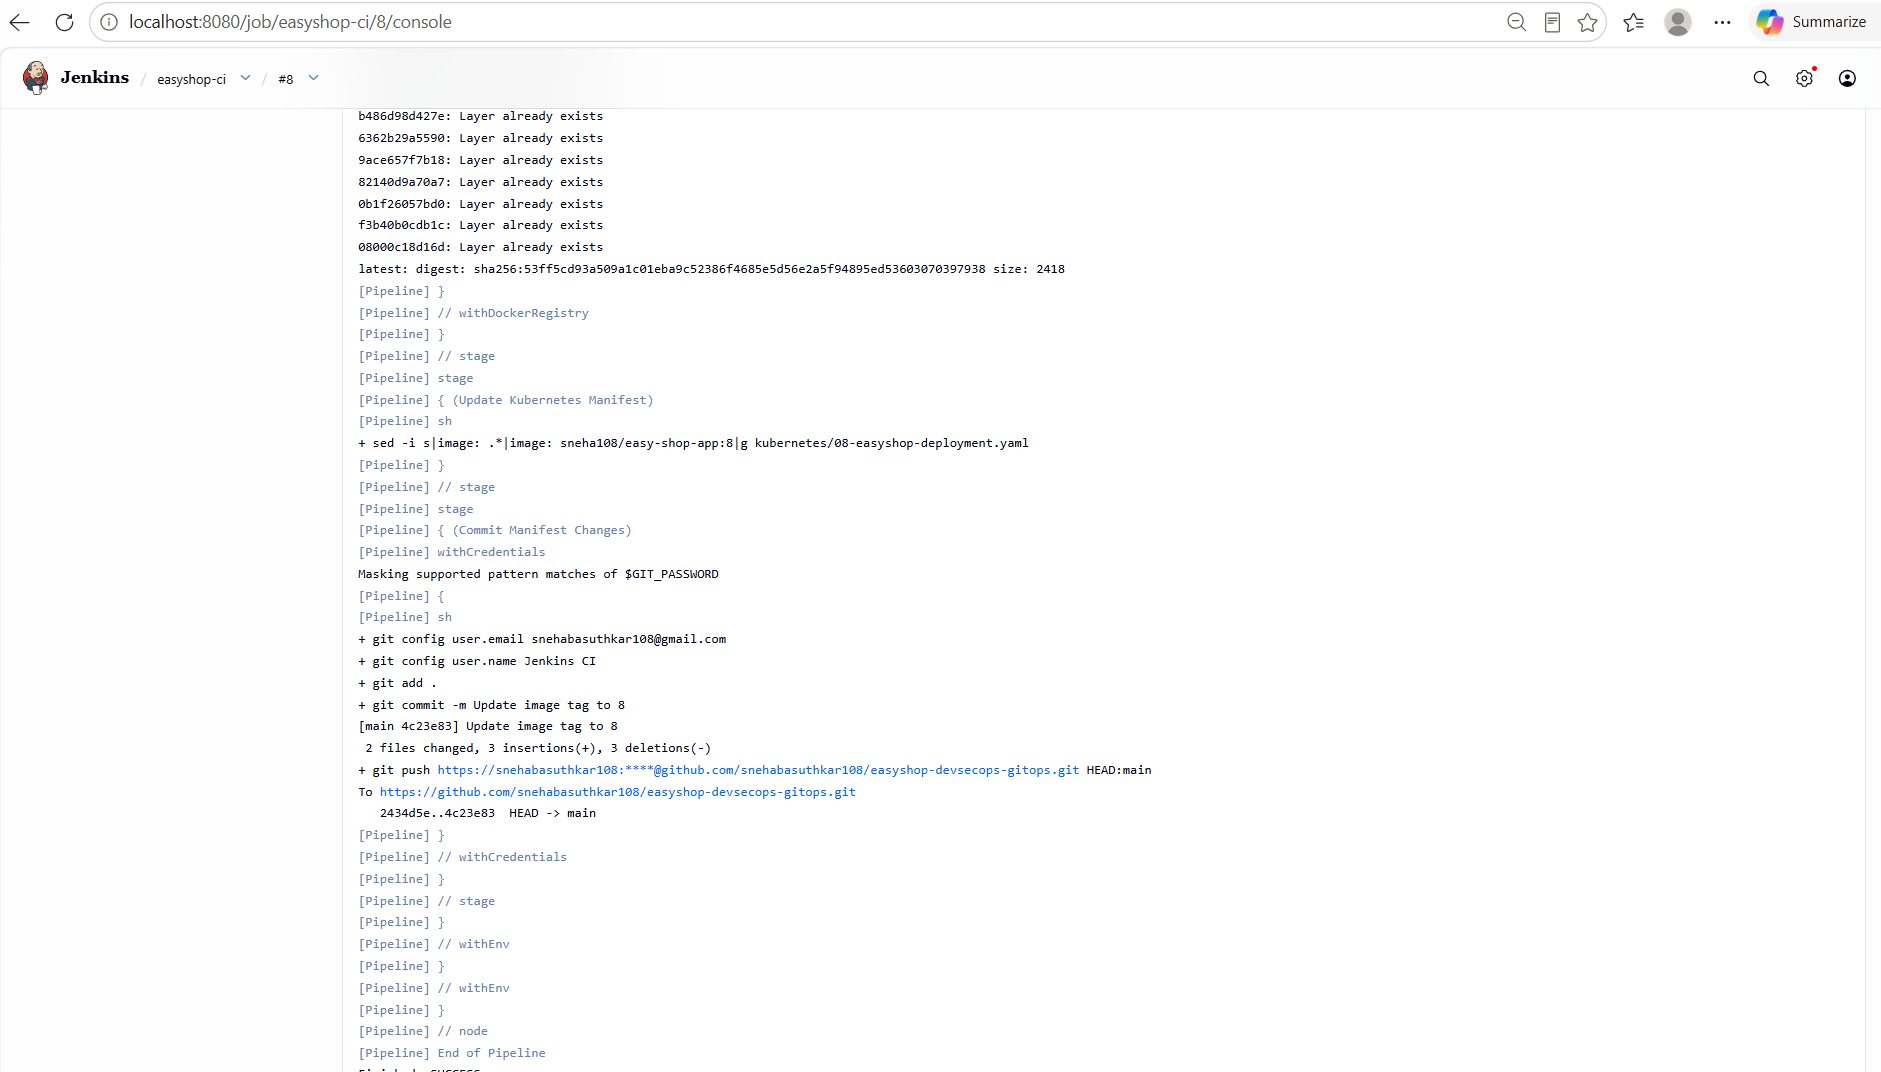Viewport: 1881px width, 1072px height.
Task: Click 'git config user.name Jenkins CI' line
Action: pyautogui.click(x=476, y=661)
